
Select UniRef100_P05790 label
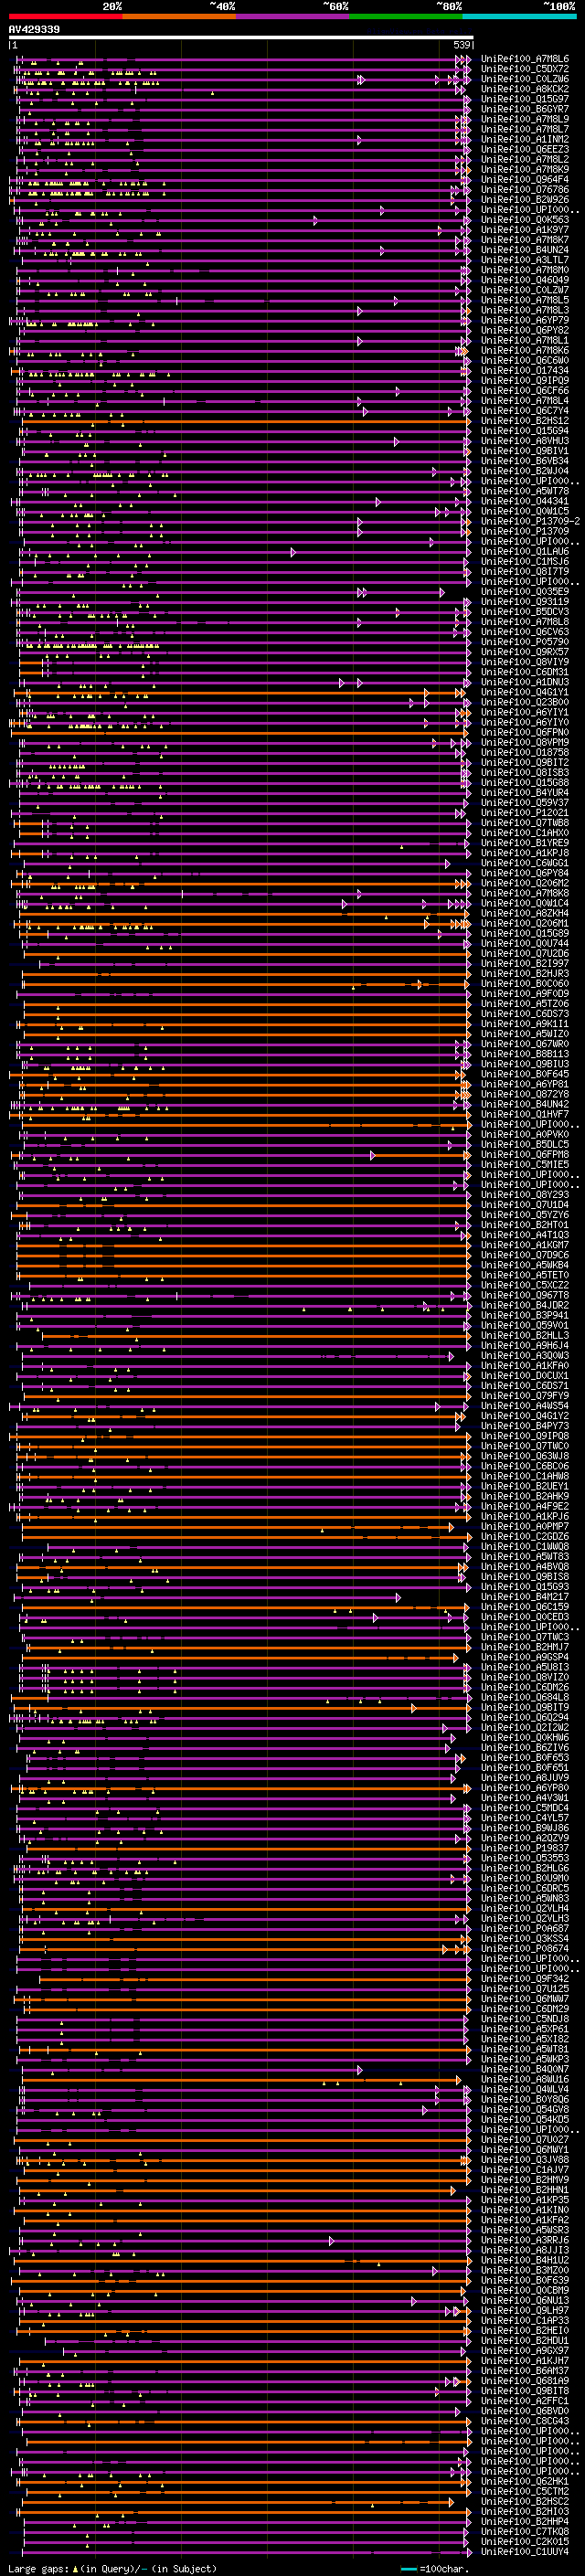click(x=525, y=642)
